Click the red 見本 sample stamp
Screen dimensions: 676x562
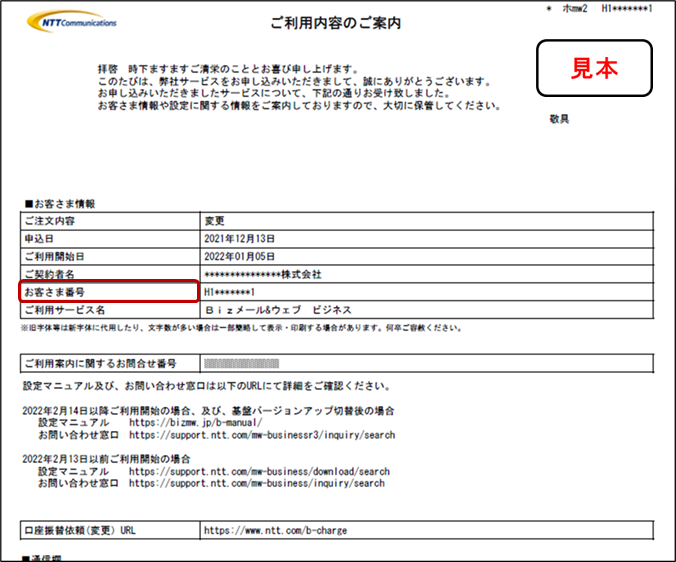594,68
